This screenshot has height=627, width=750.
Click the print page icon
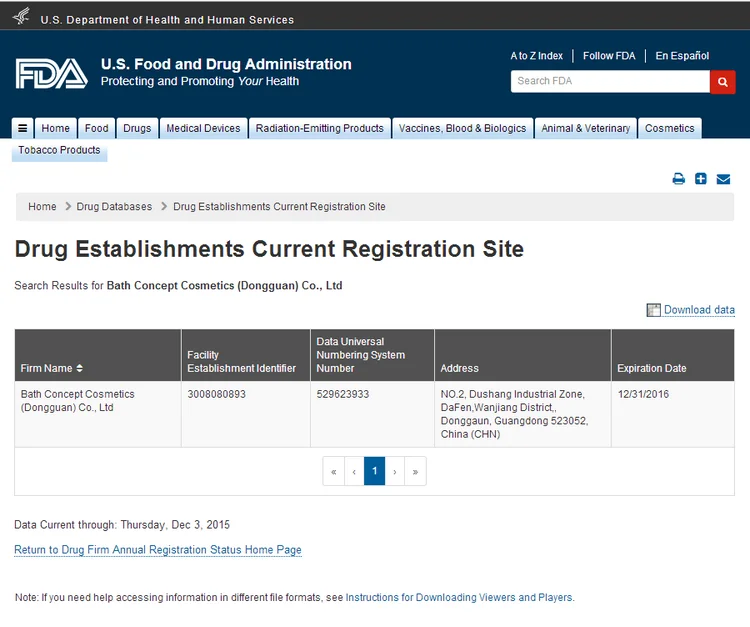point(678,179)
